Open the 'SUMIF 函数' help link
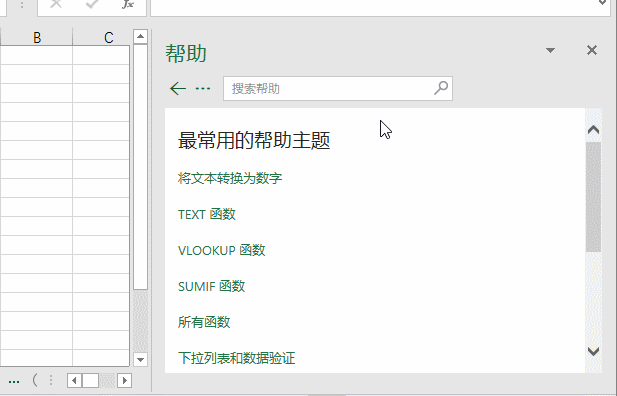 [x=211, y=286]
